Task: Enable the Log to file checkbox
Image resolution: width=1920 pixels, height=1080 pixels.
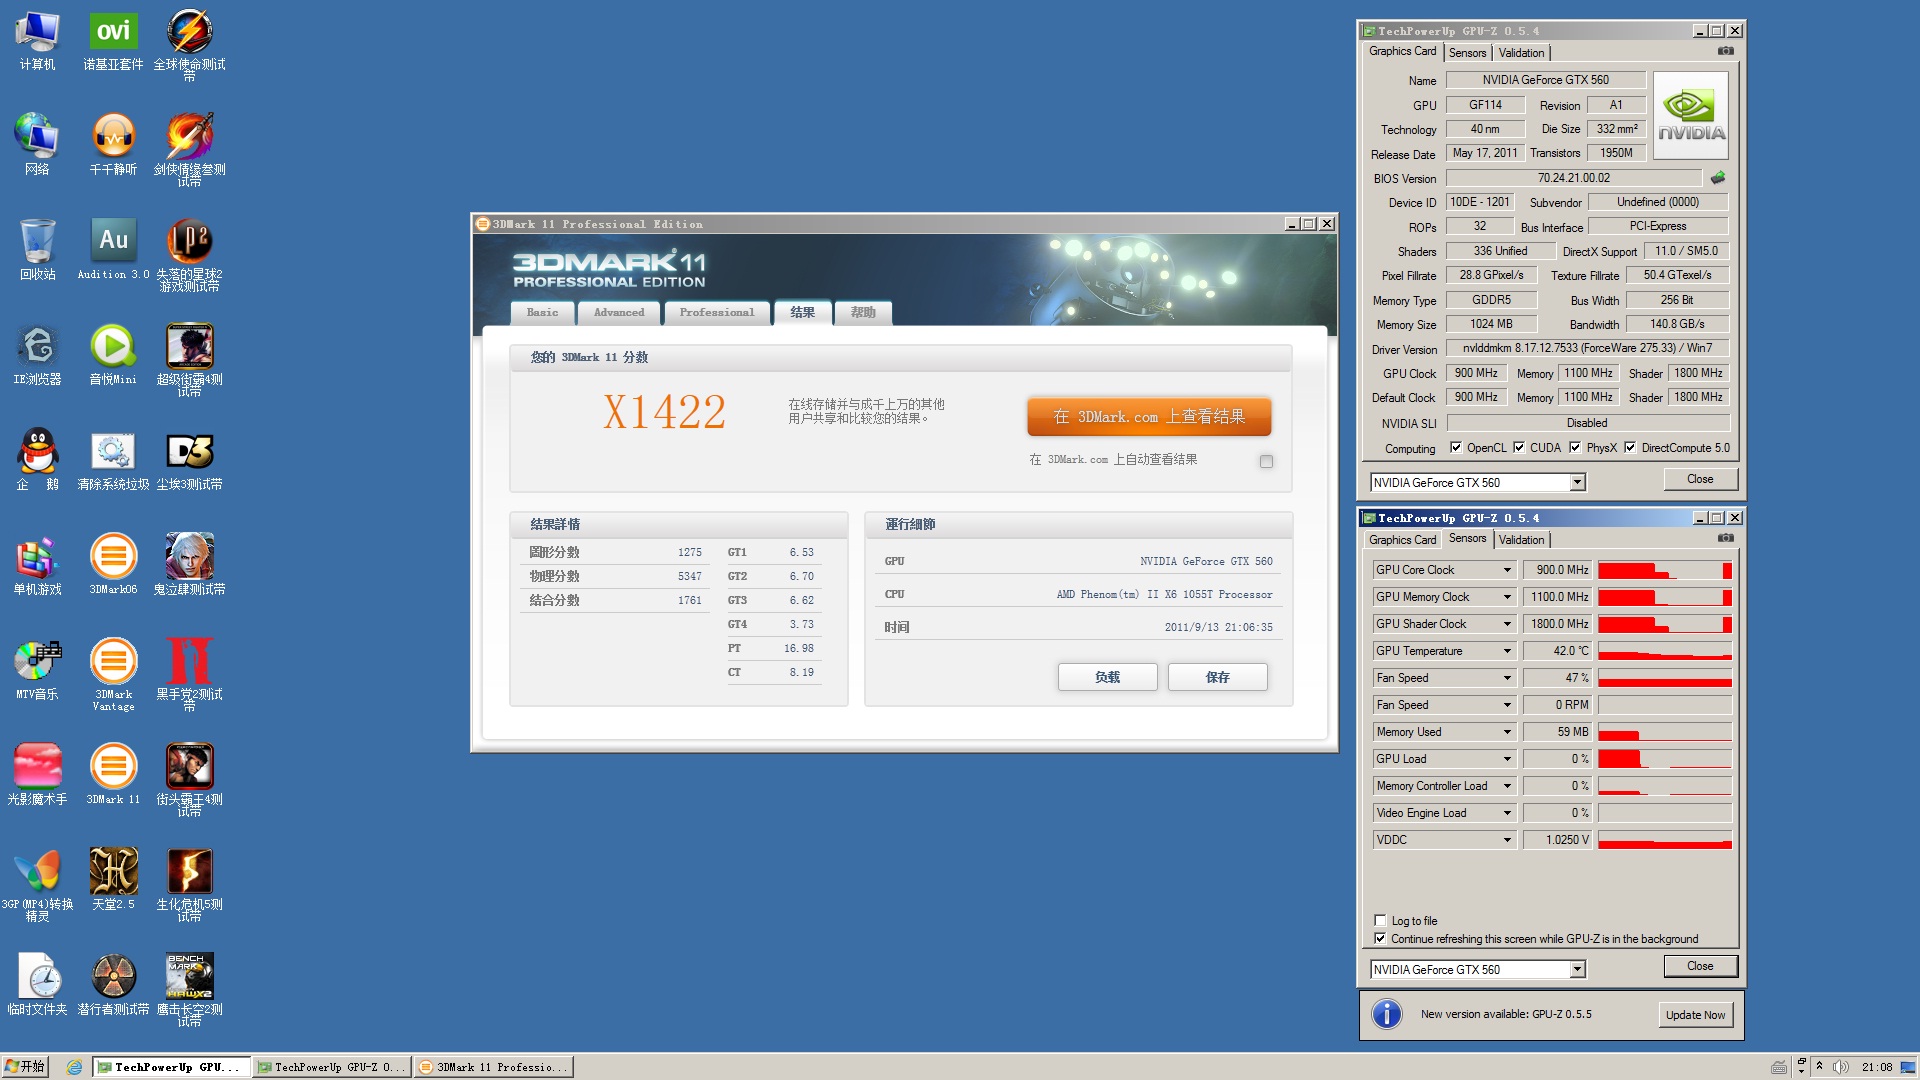Action: 1380,921
